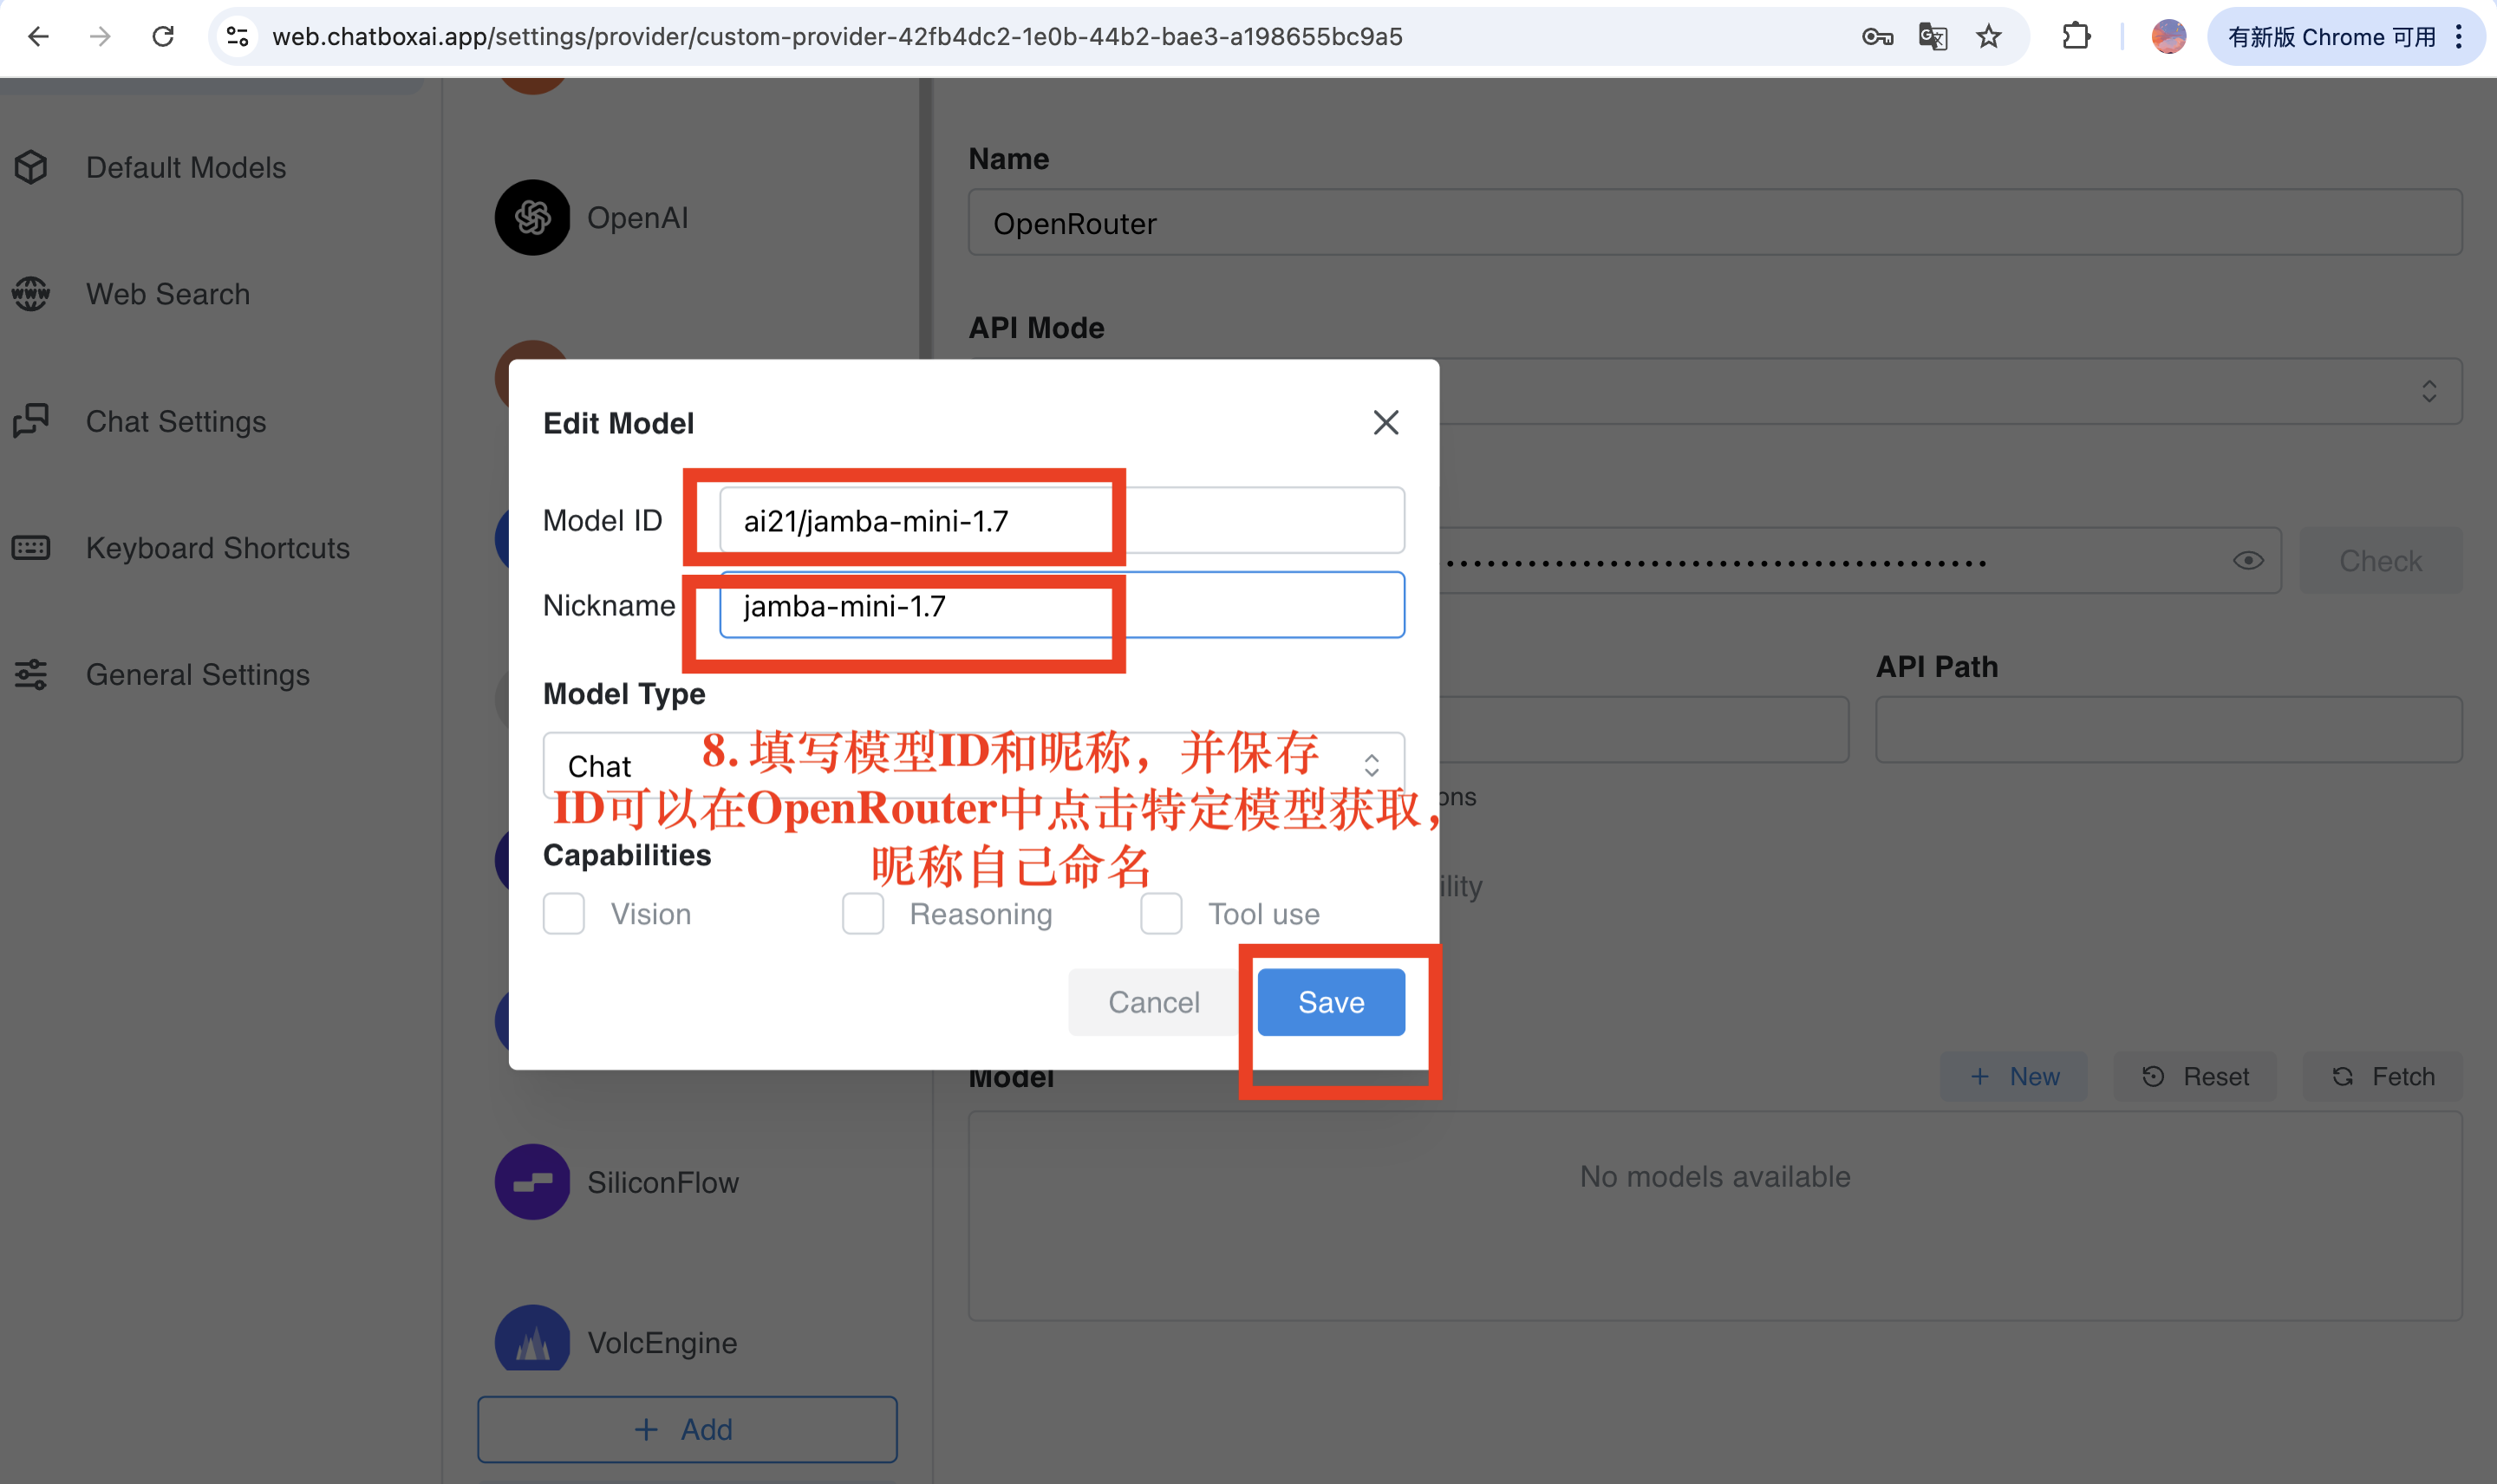Click the Check button to verify API key
Image resolution: width=2497 pixels, height=1484 pixels.
click(x=2380, y=560)
